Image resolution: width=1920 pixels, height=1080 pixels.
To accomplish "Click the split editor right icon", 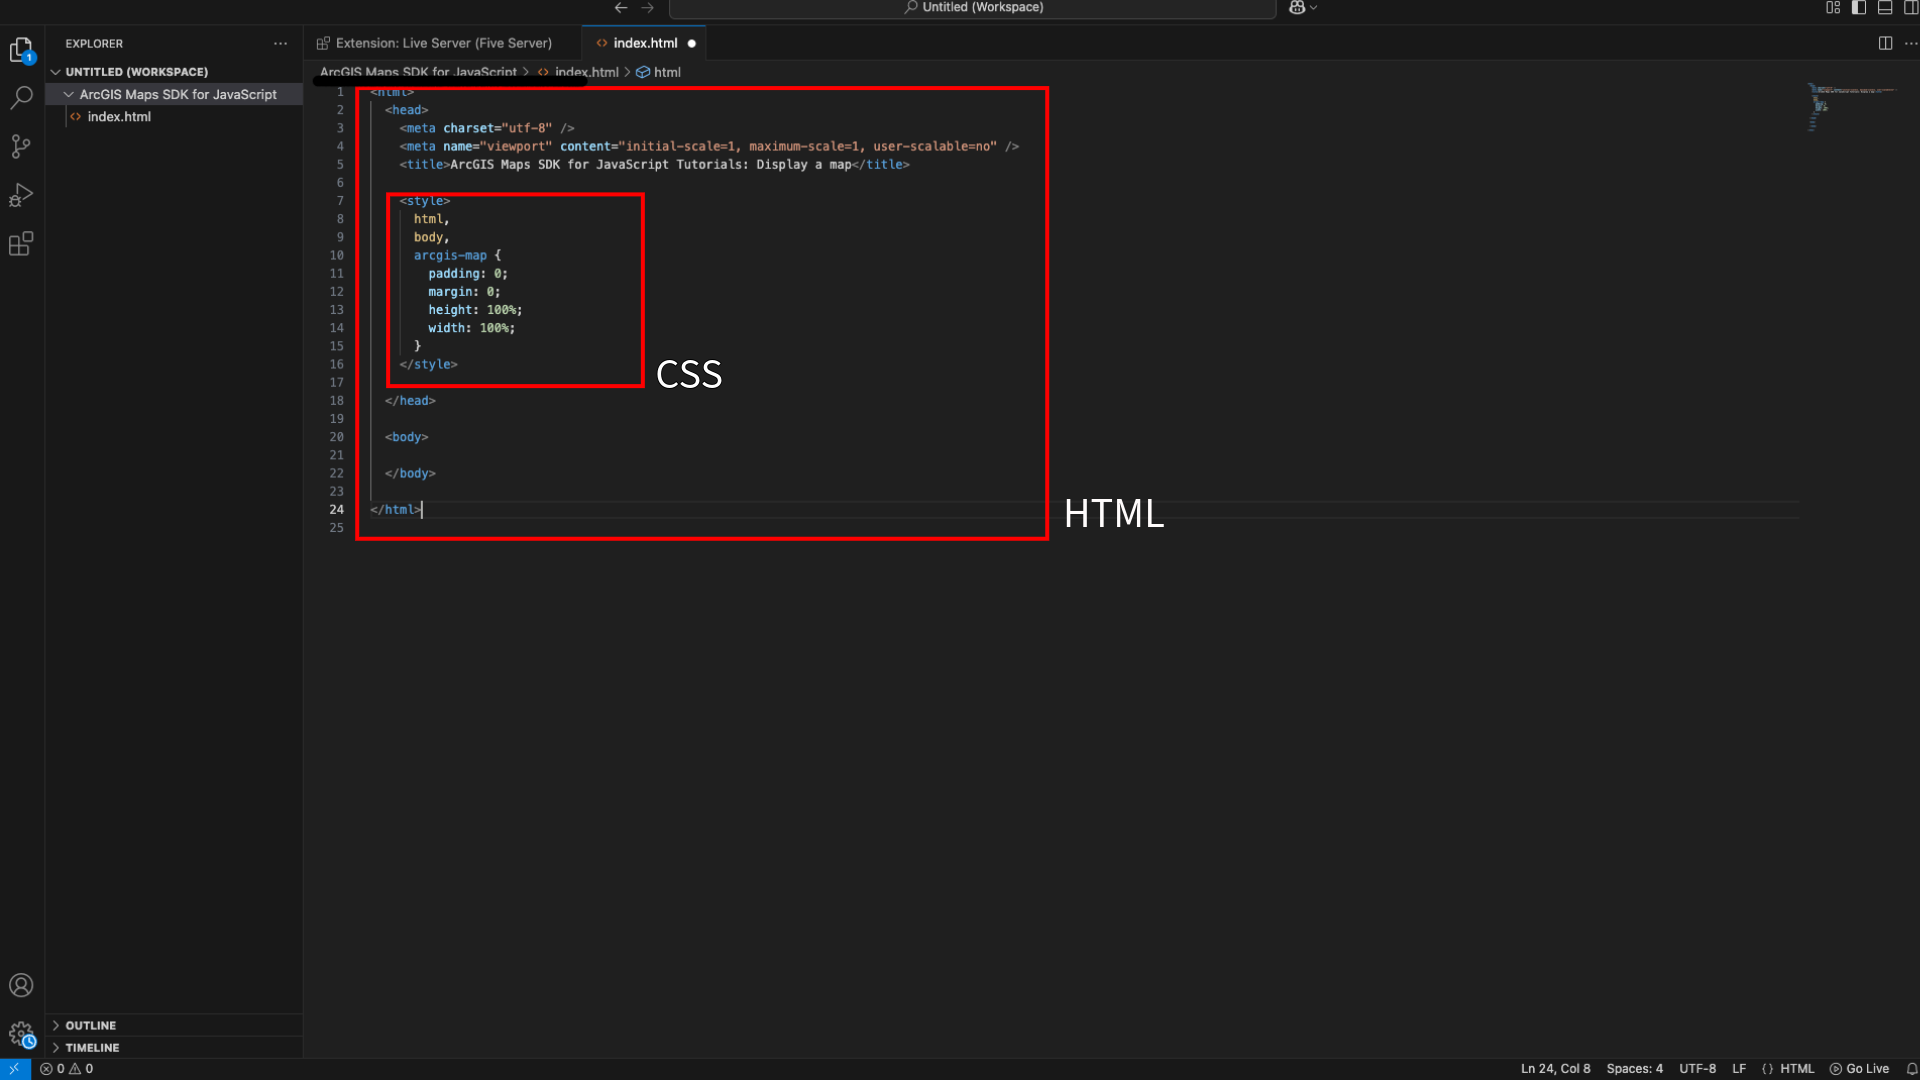I will tap(1885, 43).
